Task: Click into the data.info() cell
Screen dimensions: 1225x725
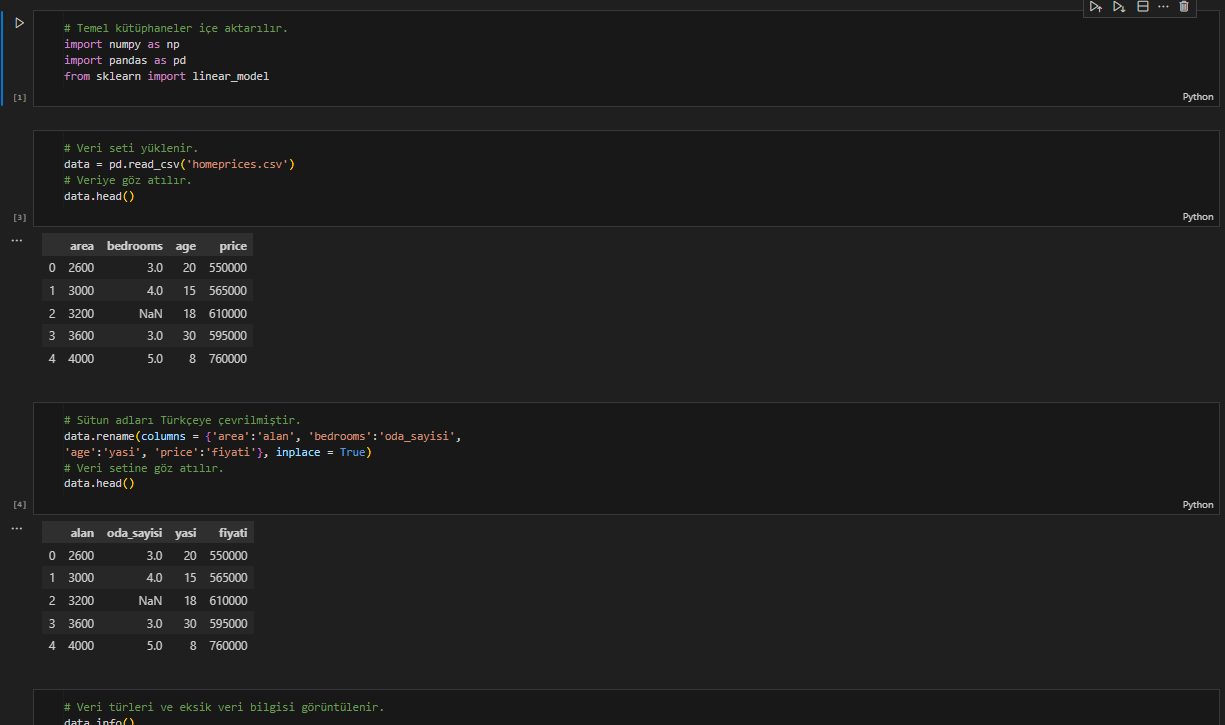Action: pyautogui.click(x=98, y=720)
